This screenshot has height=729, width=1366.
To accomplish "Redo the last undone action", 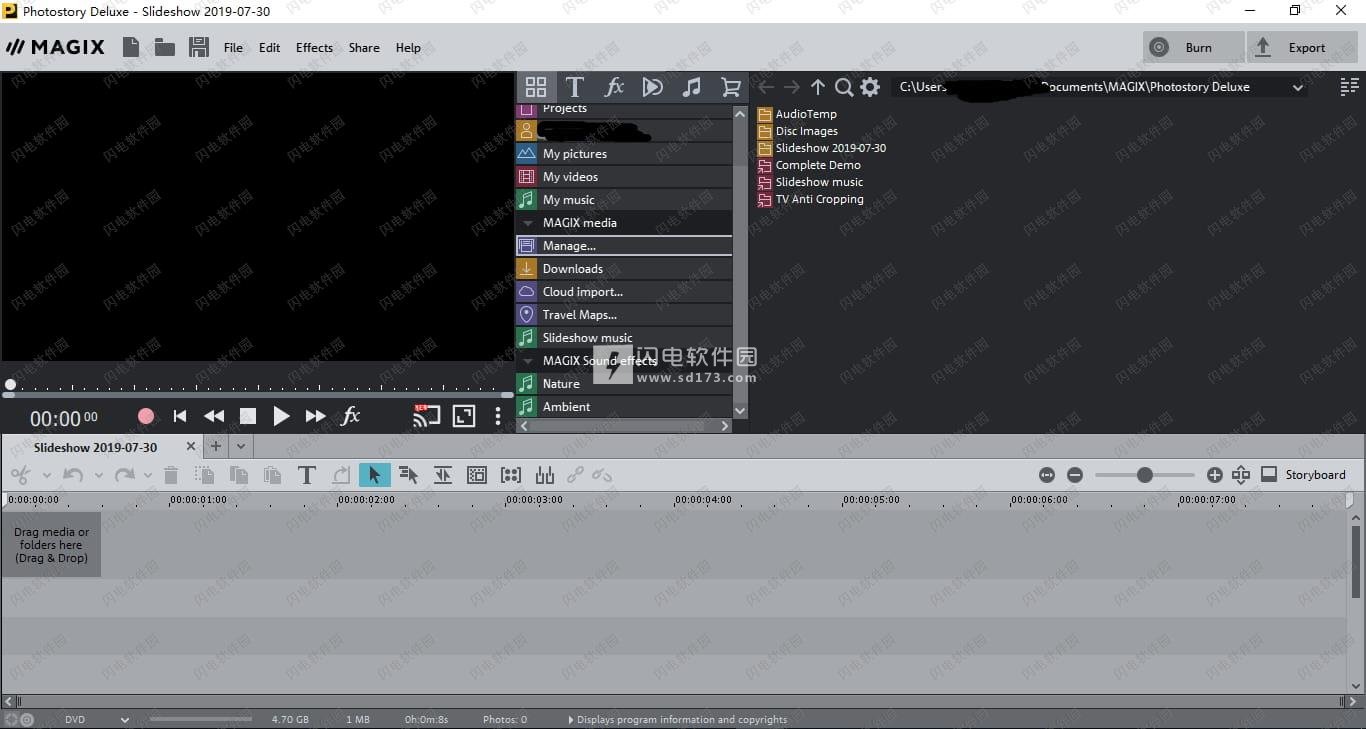I will pos(124,475).
